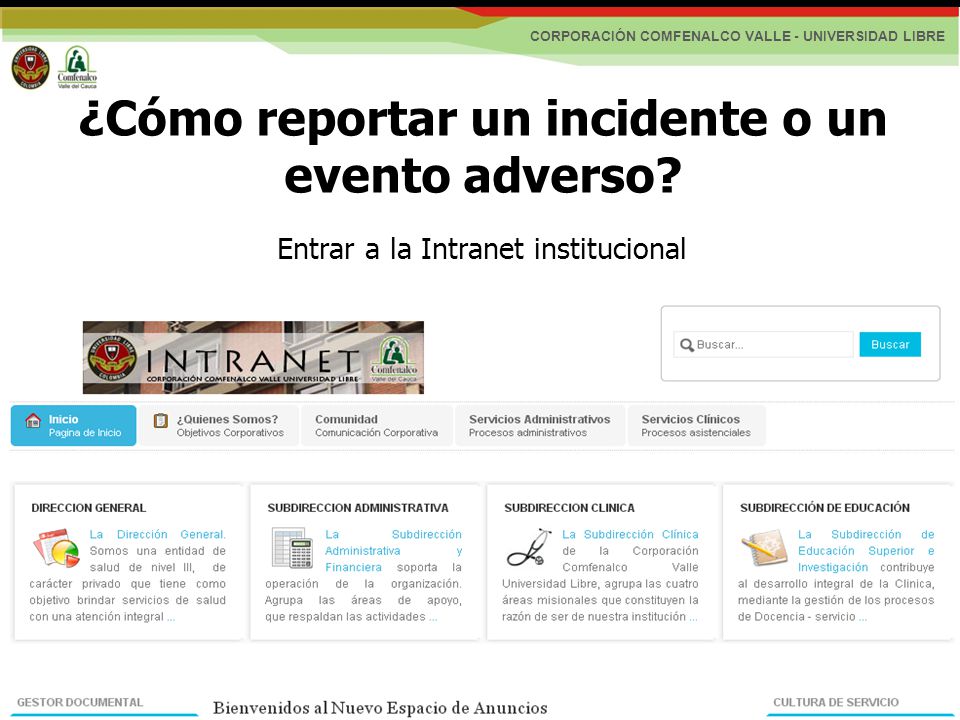The width and height of the screenshot is (960, 720).
Task: Open the Comunidad menu item
Action: tap(377, 426)
